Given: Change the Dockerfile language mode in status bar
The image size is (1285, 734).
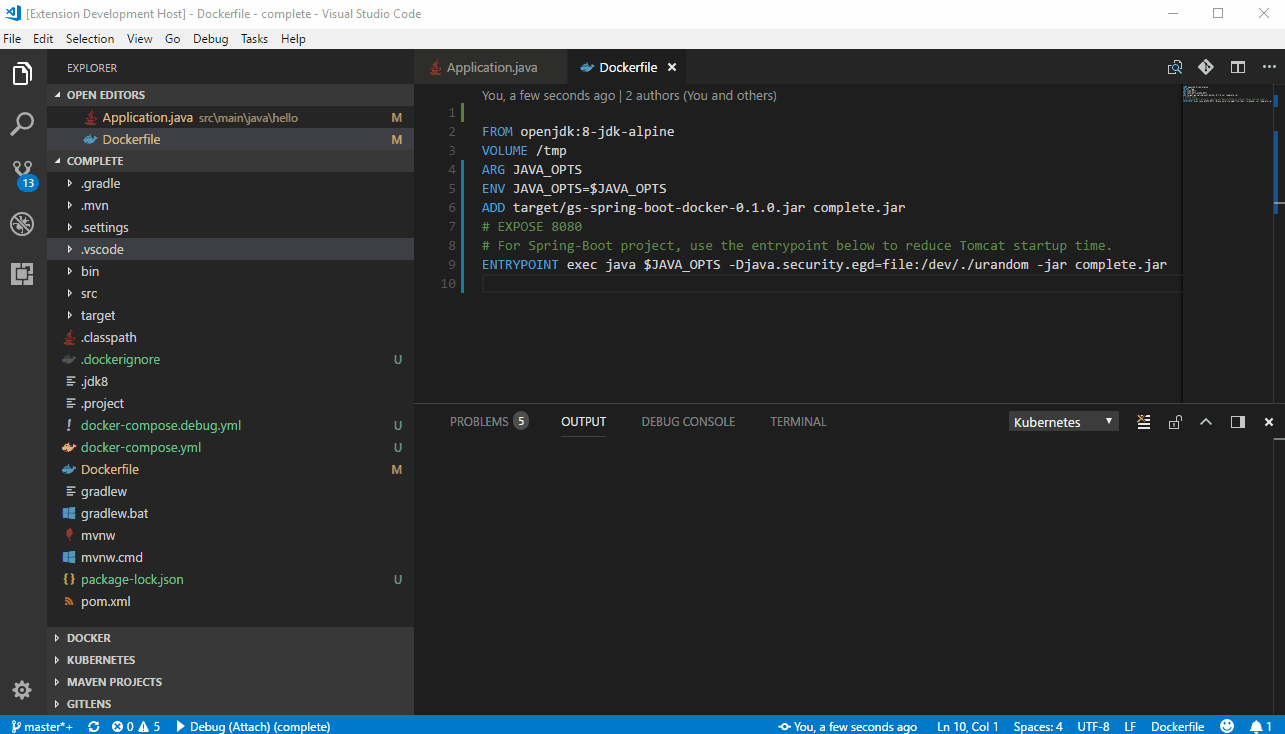Looking at the screenshot, I should pos(1177,726).
